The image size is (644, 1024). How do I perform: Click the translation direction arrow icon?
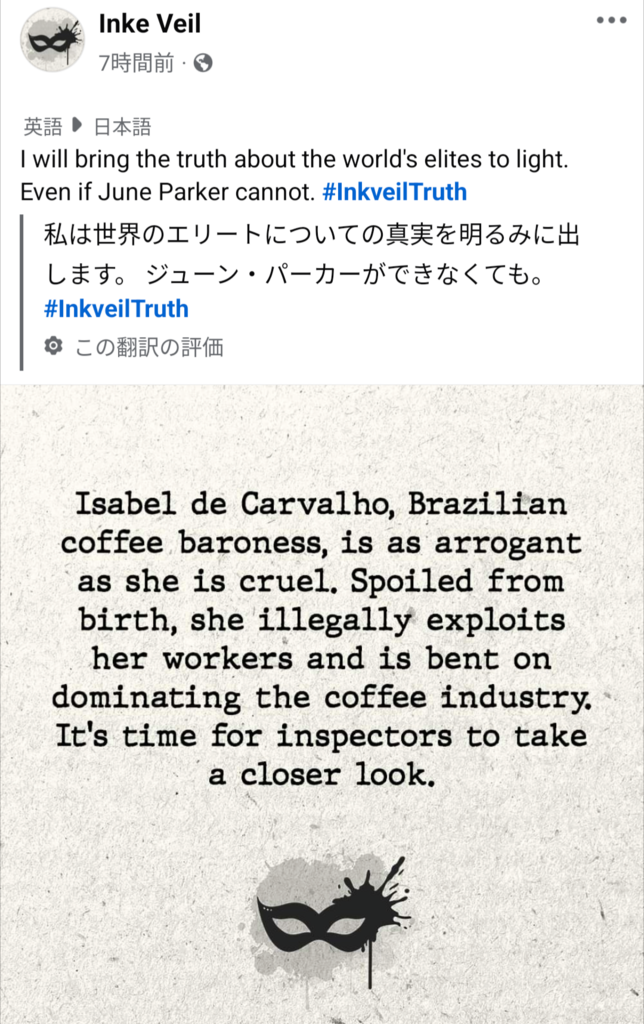tap(77, 124)
